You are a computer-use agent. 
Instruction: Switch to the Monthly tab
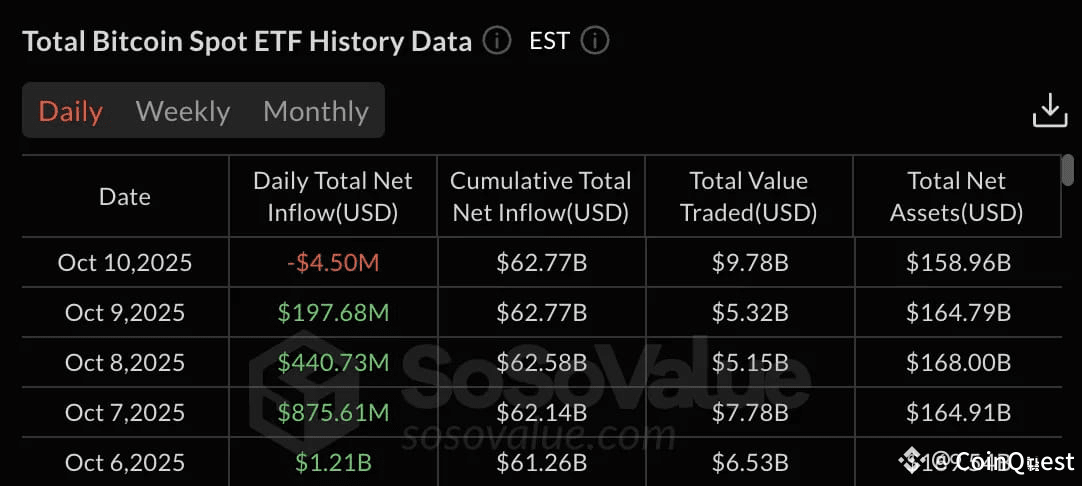coord(316,111)
